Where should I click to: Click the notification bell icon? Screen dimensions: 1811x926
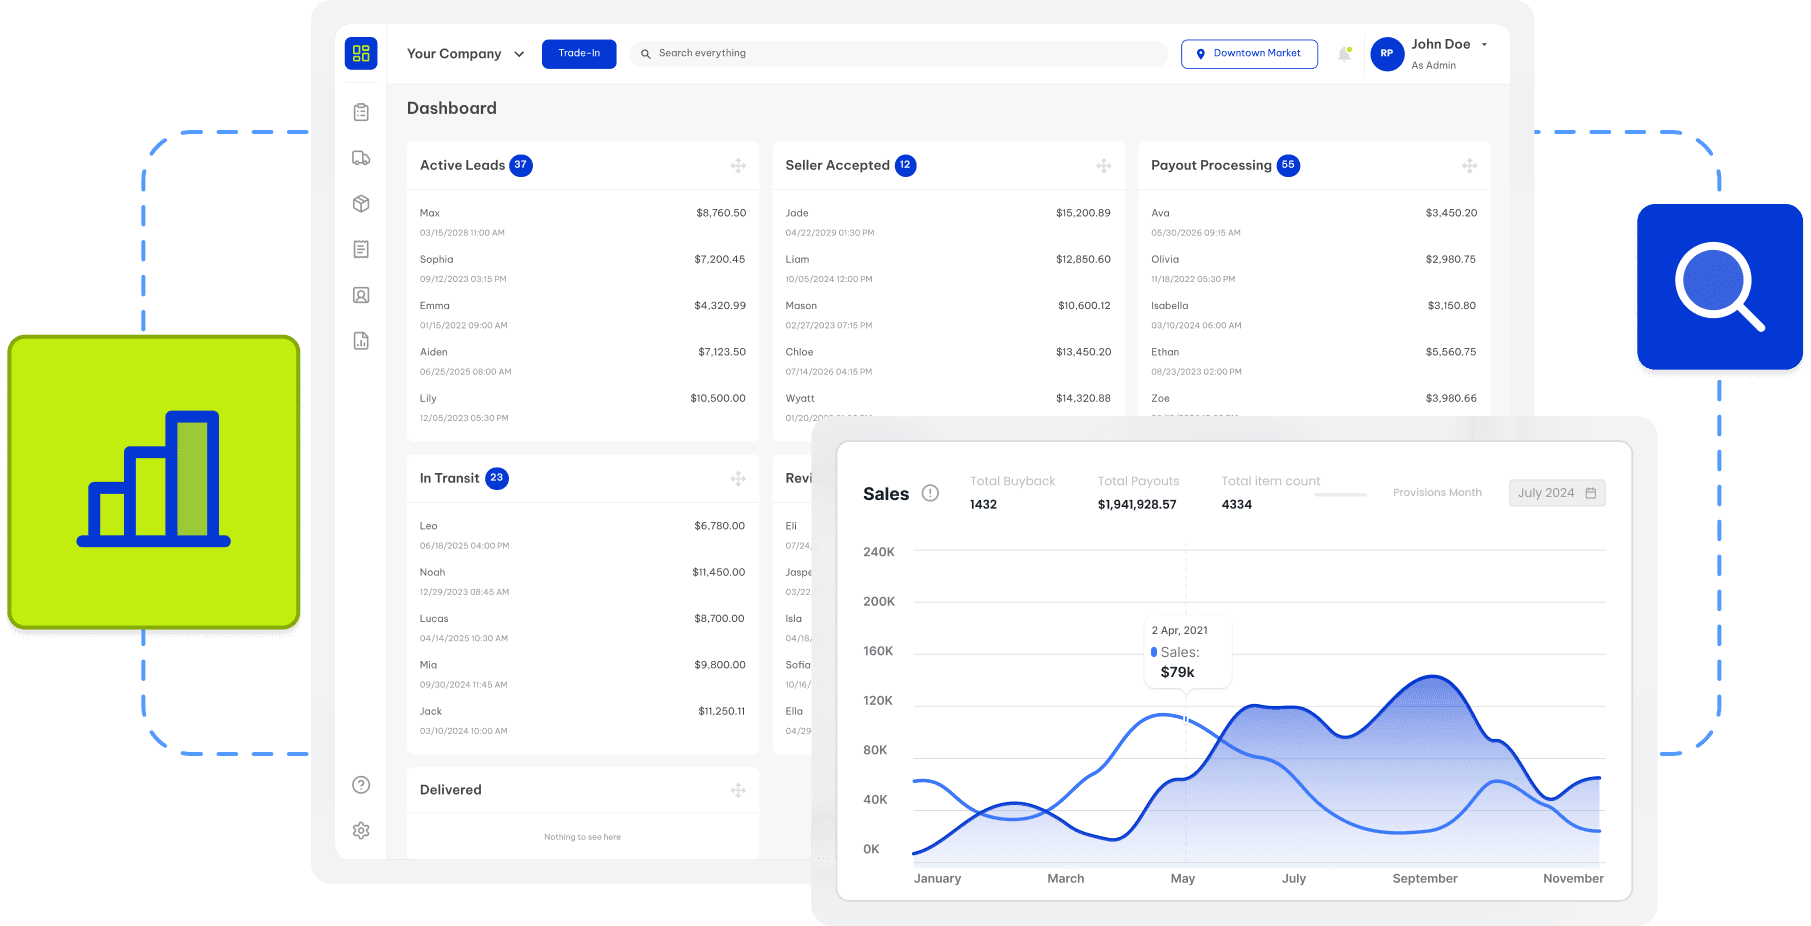click(x=1345, y=54)
